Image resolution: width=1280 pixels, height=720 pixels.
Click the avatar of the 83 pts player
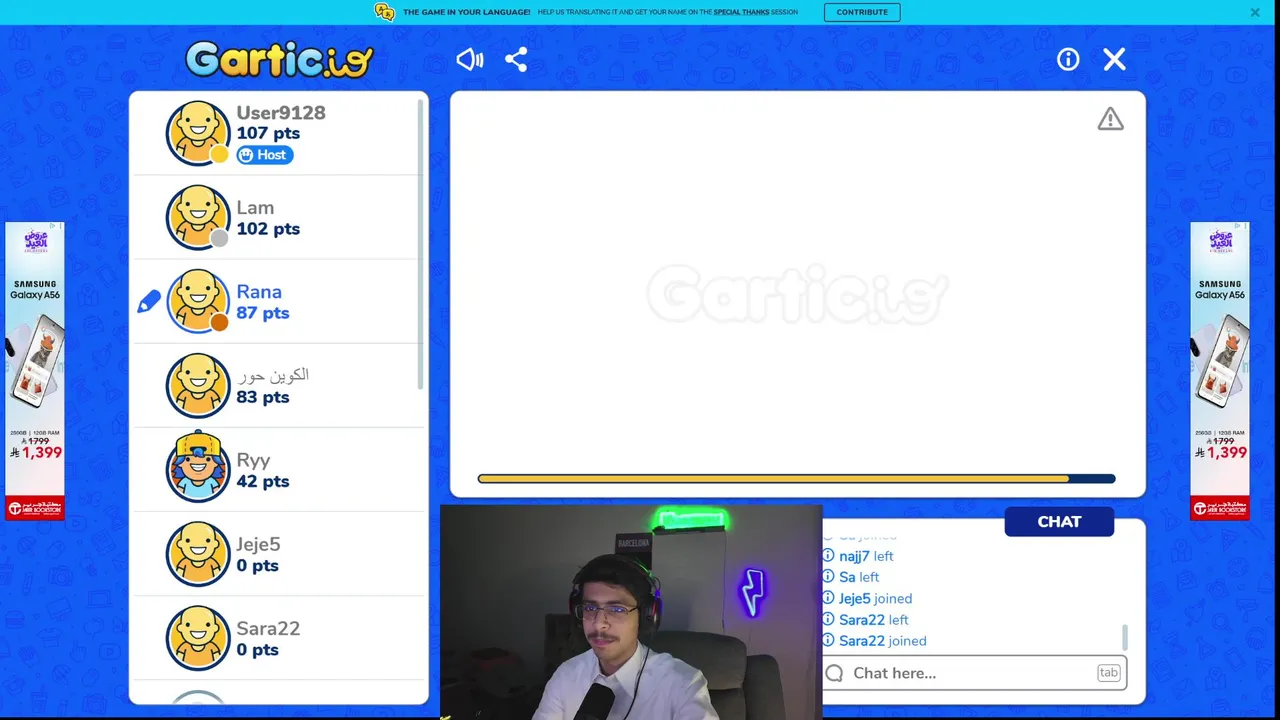[198, 385]
